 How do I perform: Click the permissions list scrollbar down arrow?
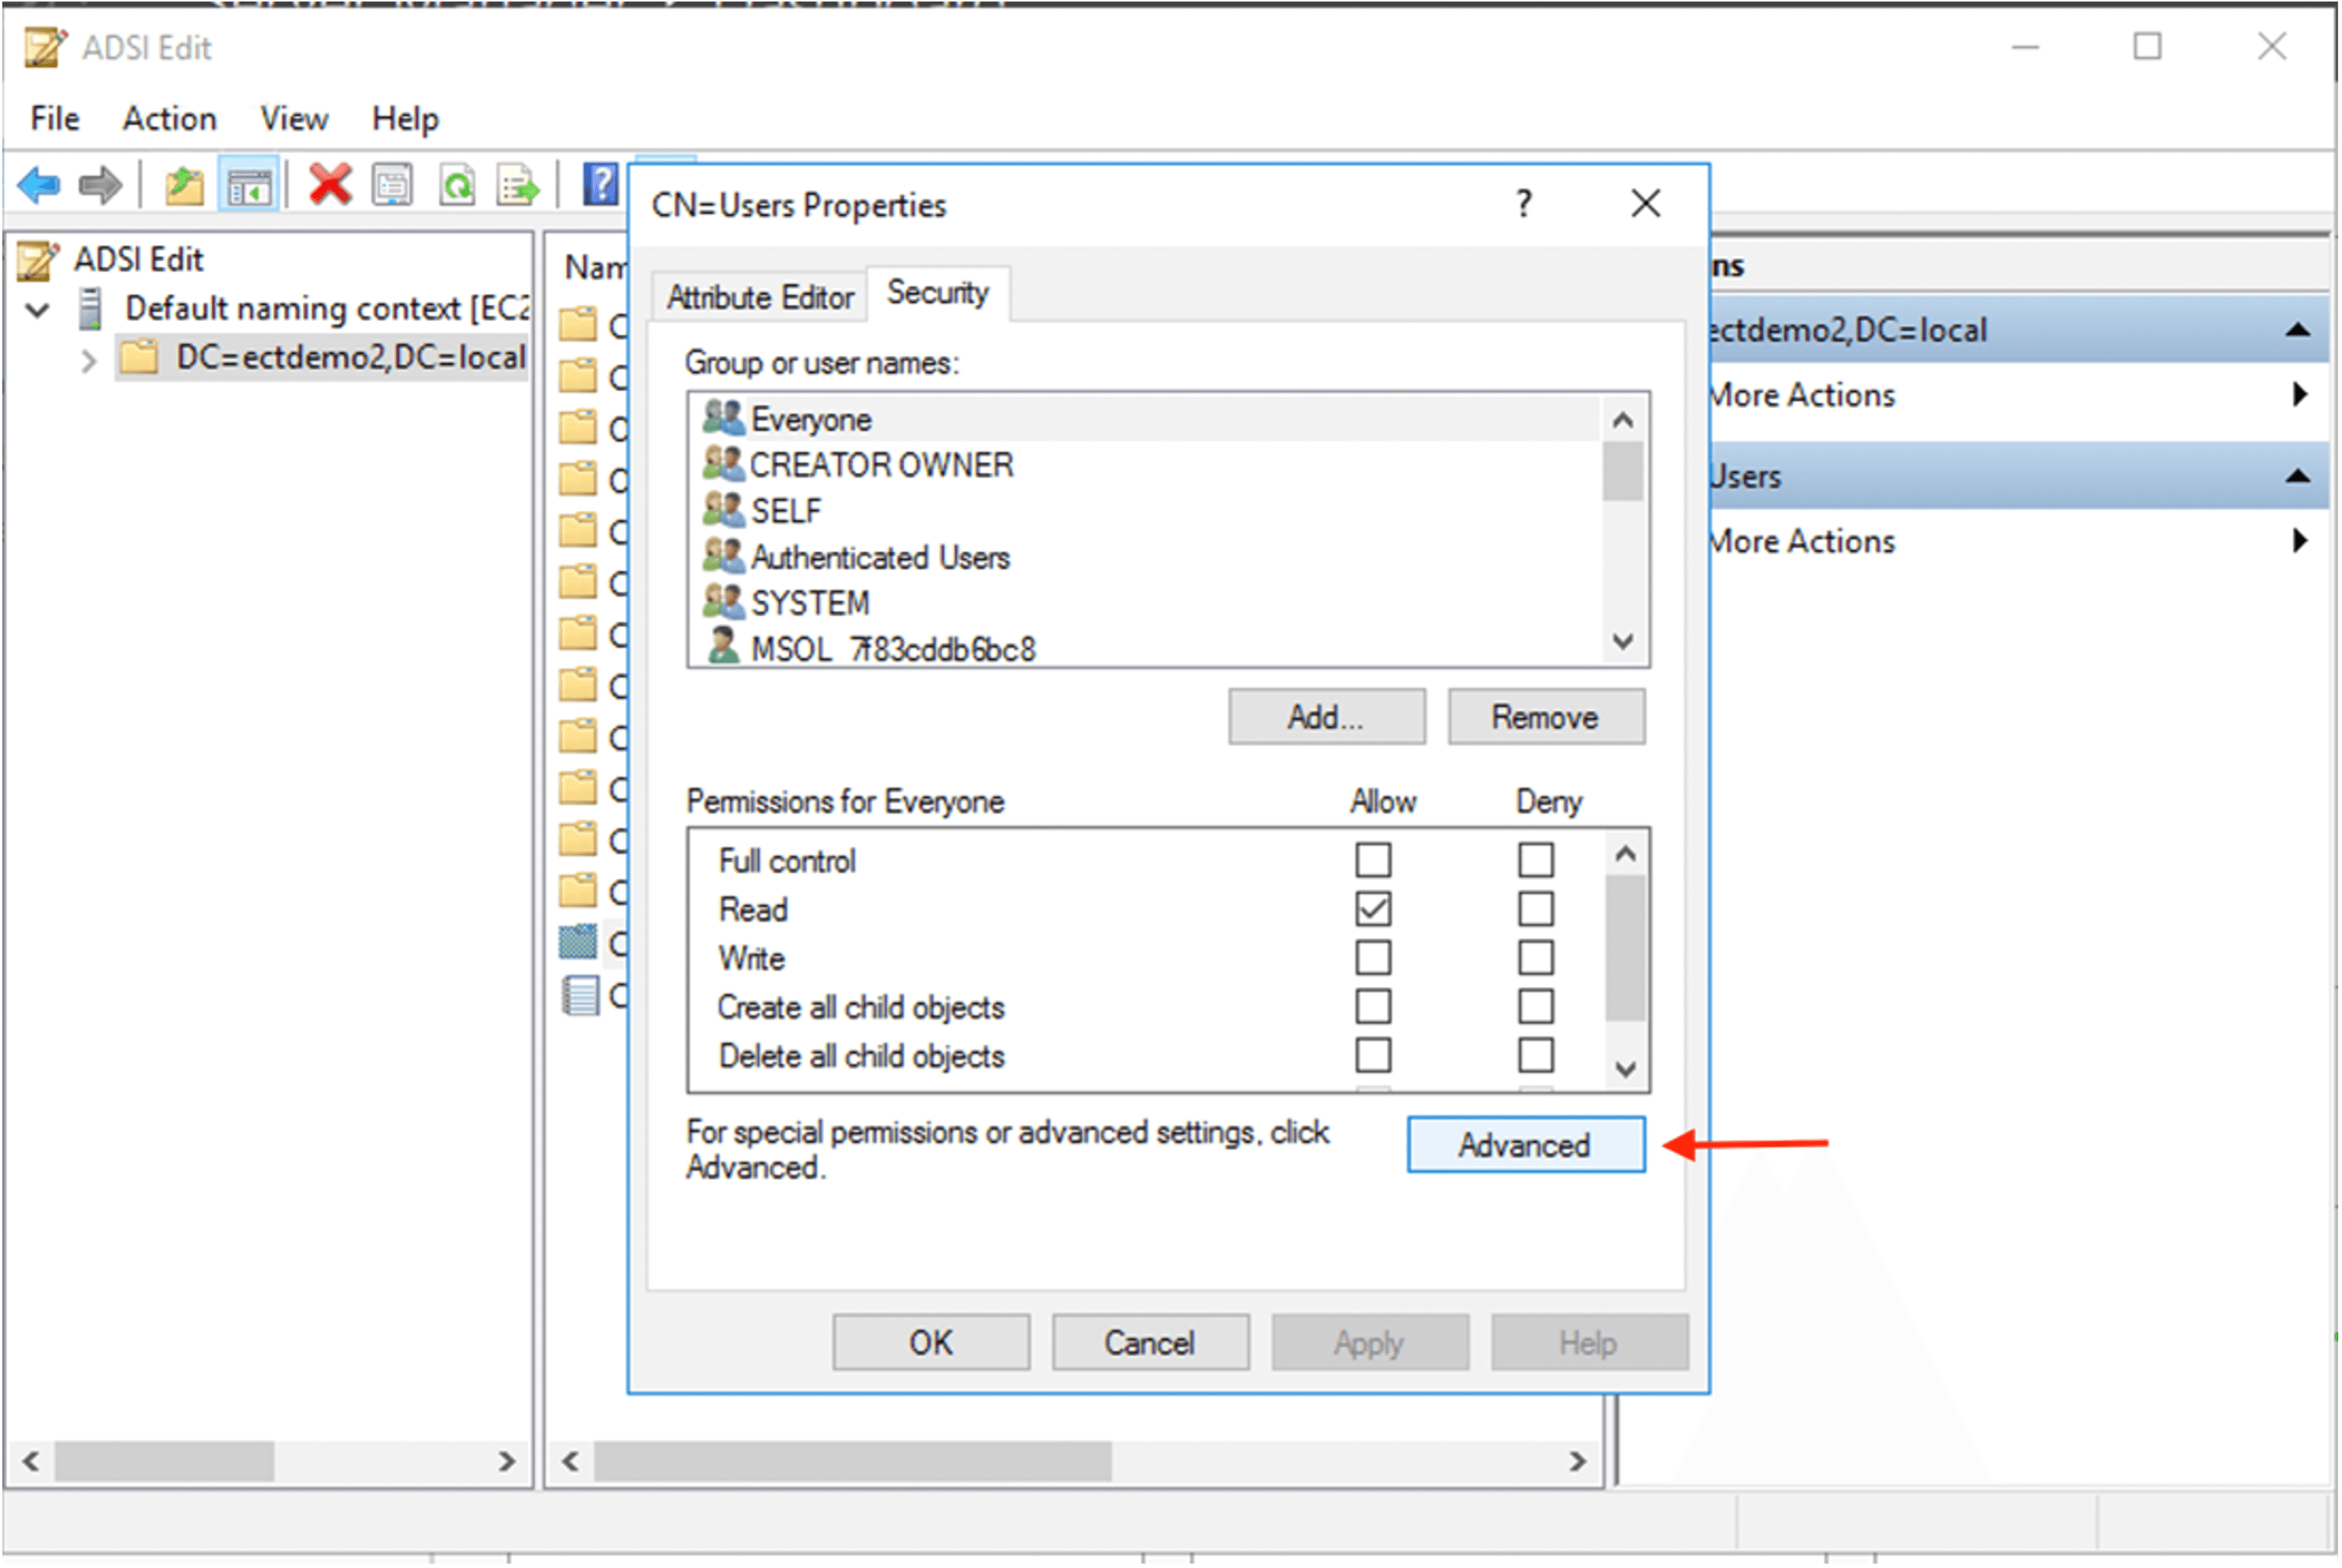point(1625,1069)
